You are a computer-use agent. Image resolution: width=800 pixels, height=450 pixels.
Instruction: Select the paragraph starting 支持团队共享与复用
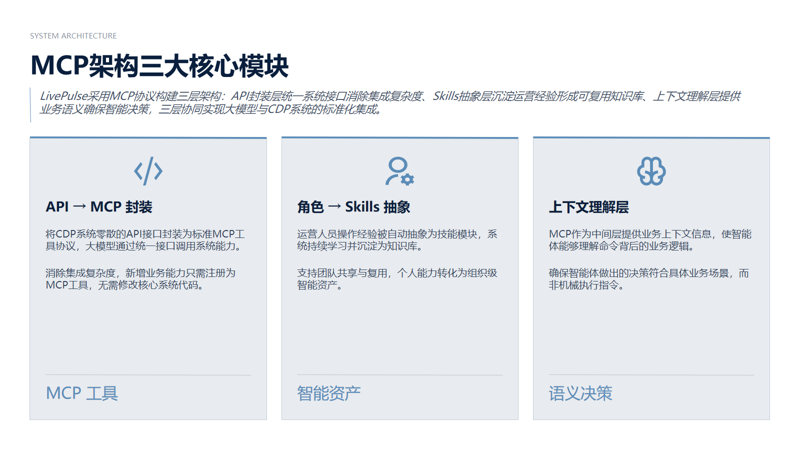(x=397, y=279)
